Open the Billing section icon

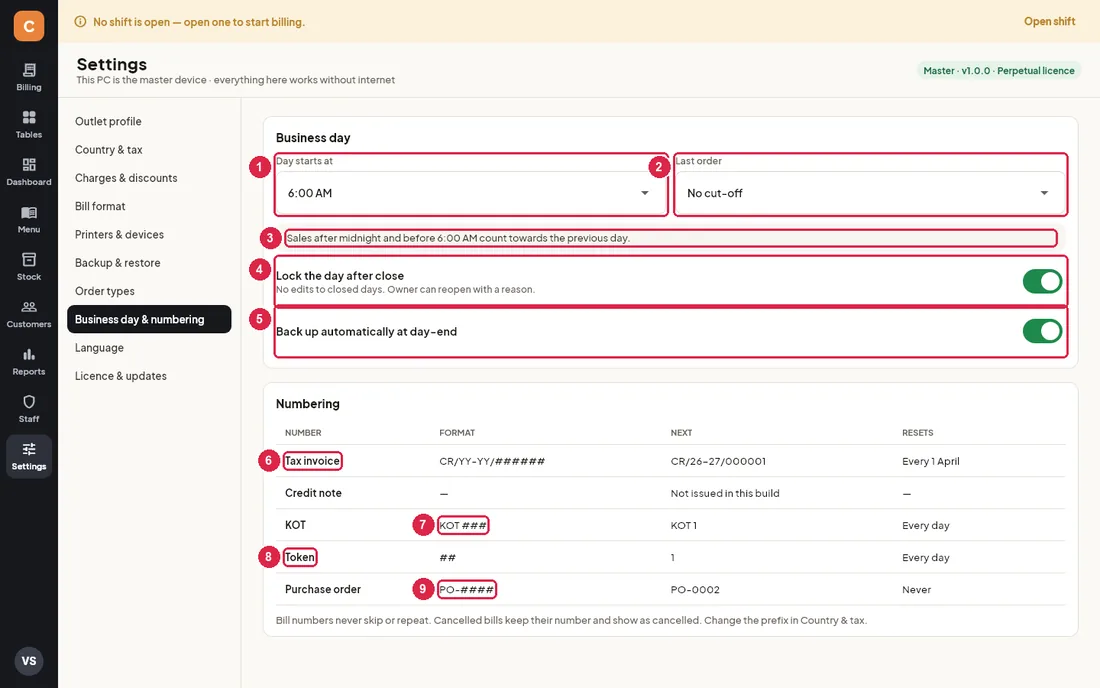[29, 70]
